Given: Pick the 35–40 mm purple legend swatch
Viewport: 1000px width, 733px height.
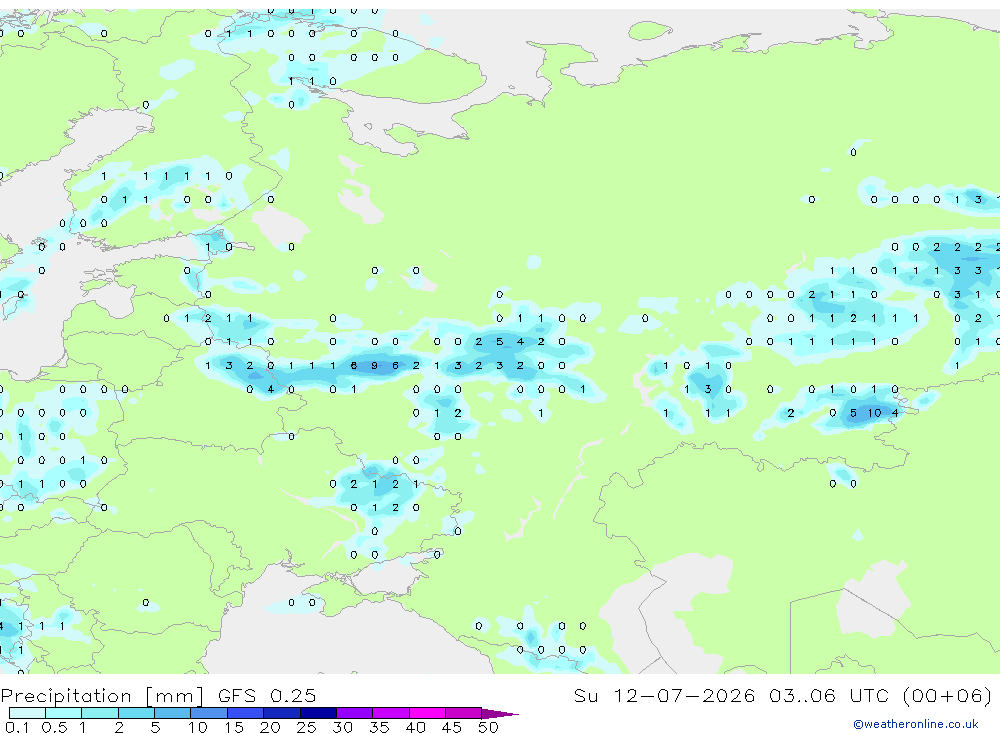Looking at the screenshot, I should click(391, 713).
